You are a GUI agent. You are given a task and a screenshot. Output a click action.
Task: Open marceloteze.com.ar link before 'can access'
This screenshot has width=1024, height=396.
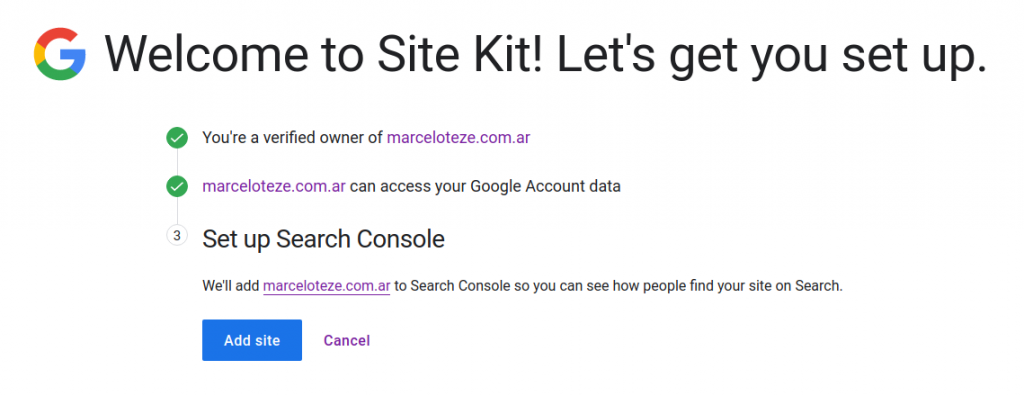(274, 186)
